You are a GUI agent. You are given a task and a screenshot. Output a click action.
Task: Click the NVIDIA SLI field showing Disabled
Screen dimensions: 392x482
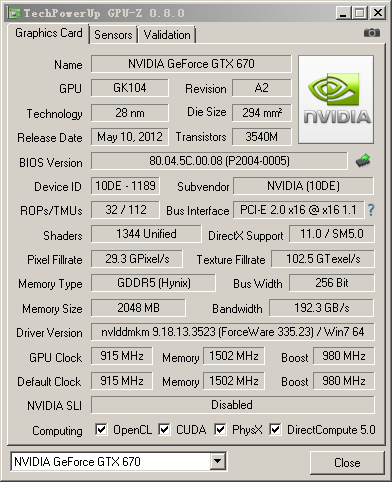tap(233, 405)
